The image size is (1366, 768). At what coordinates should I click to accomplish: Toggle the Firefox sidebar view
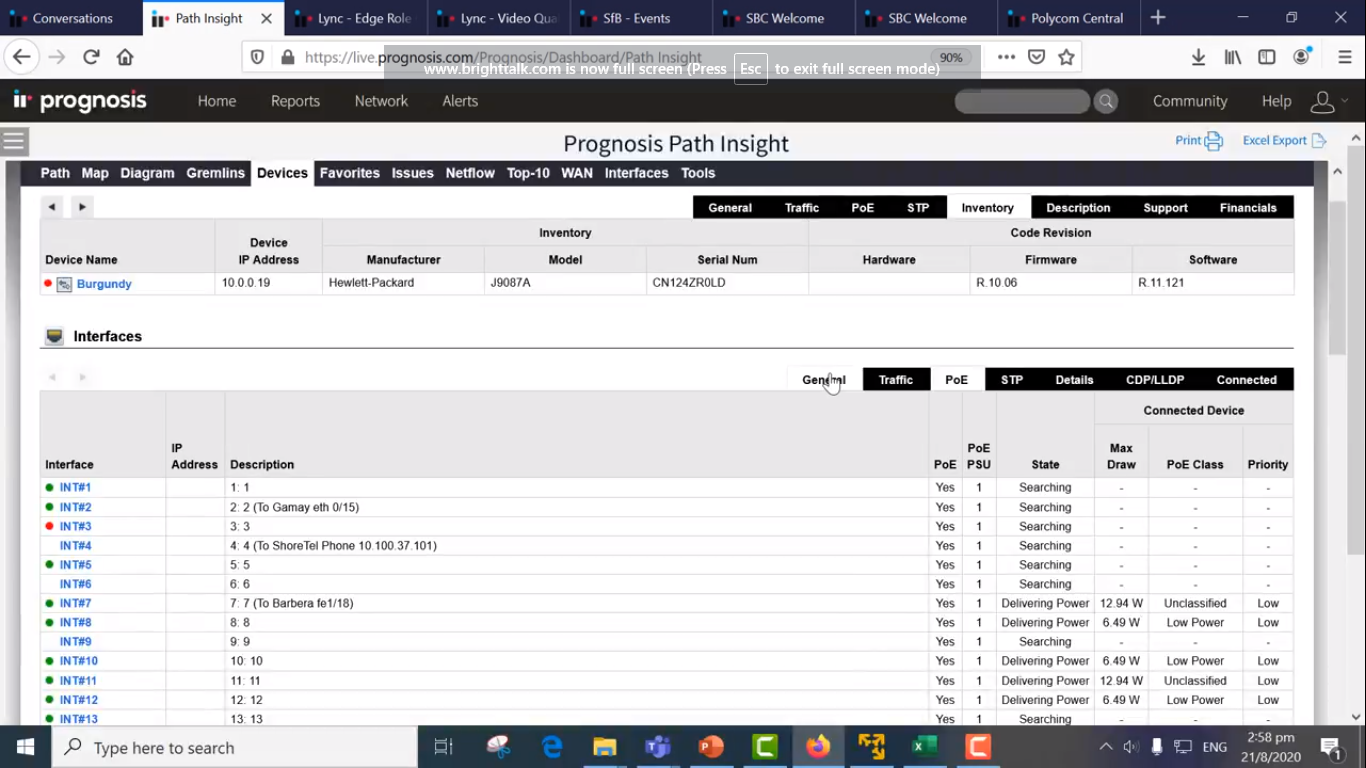pyautogui.click(x=1267, y=57)
